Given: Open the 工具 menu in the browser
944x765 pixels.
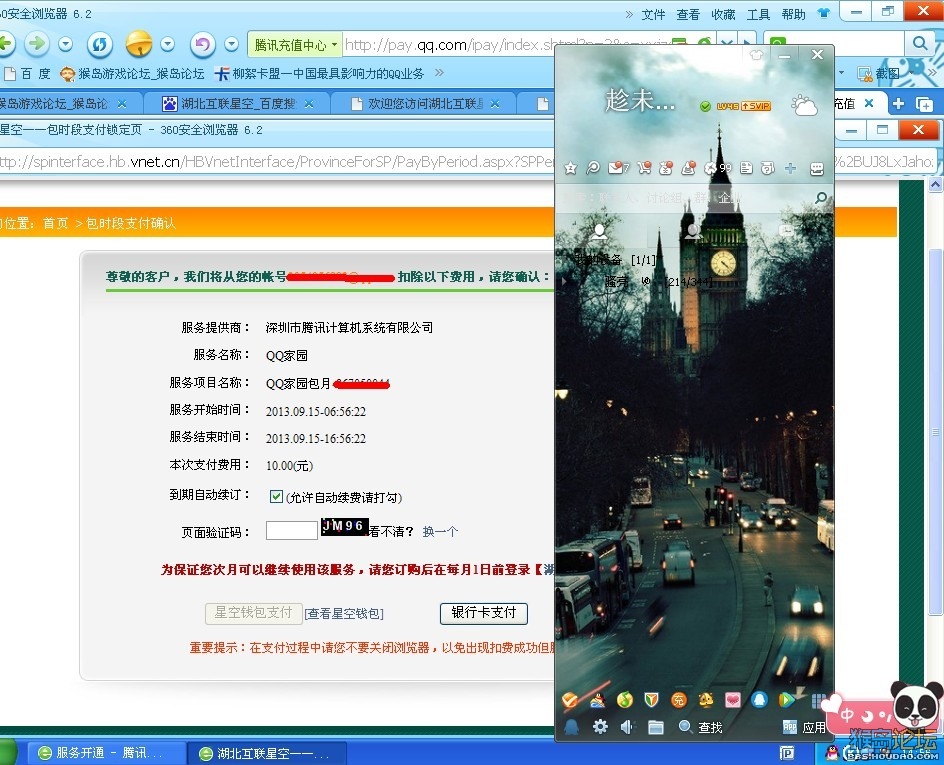Looking at the screenshot, I should pyautogui.click(x=759, y=14).
